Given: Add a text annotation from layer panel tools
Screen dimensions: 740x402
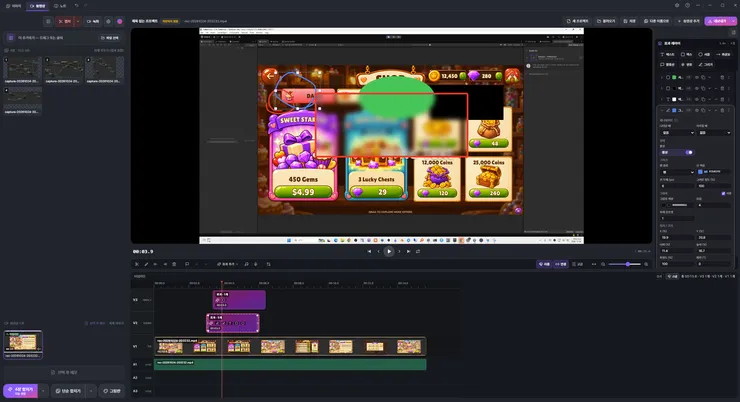Looking at the screenshot, I should click(x=667, y=55).
